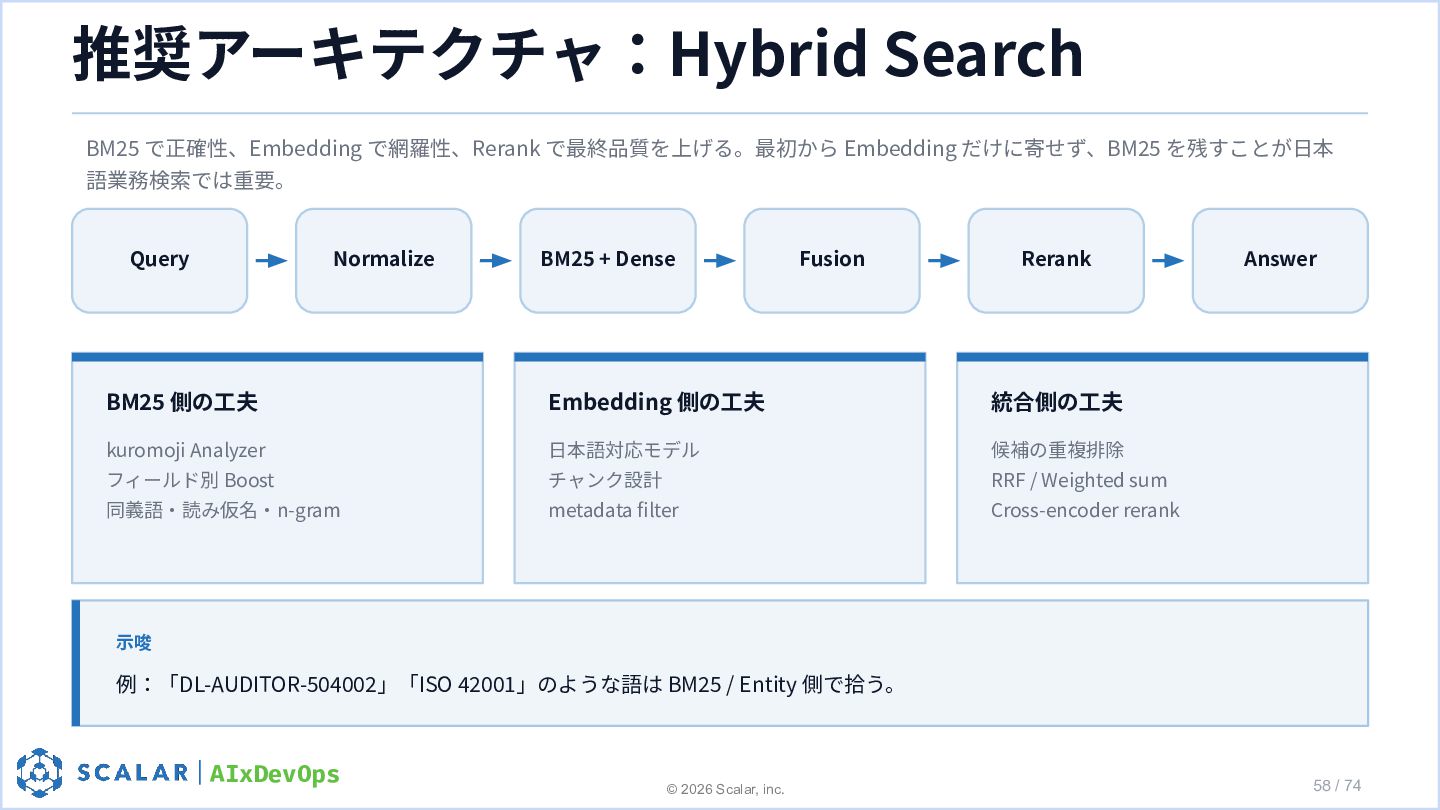Screen dimensions: 1440x810
Task: Click the arrow between Fusion and Rerank
Action: tap(943, 261)
